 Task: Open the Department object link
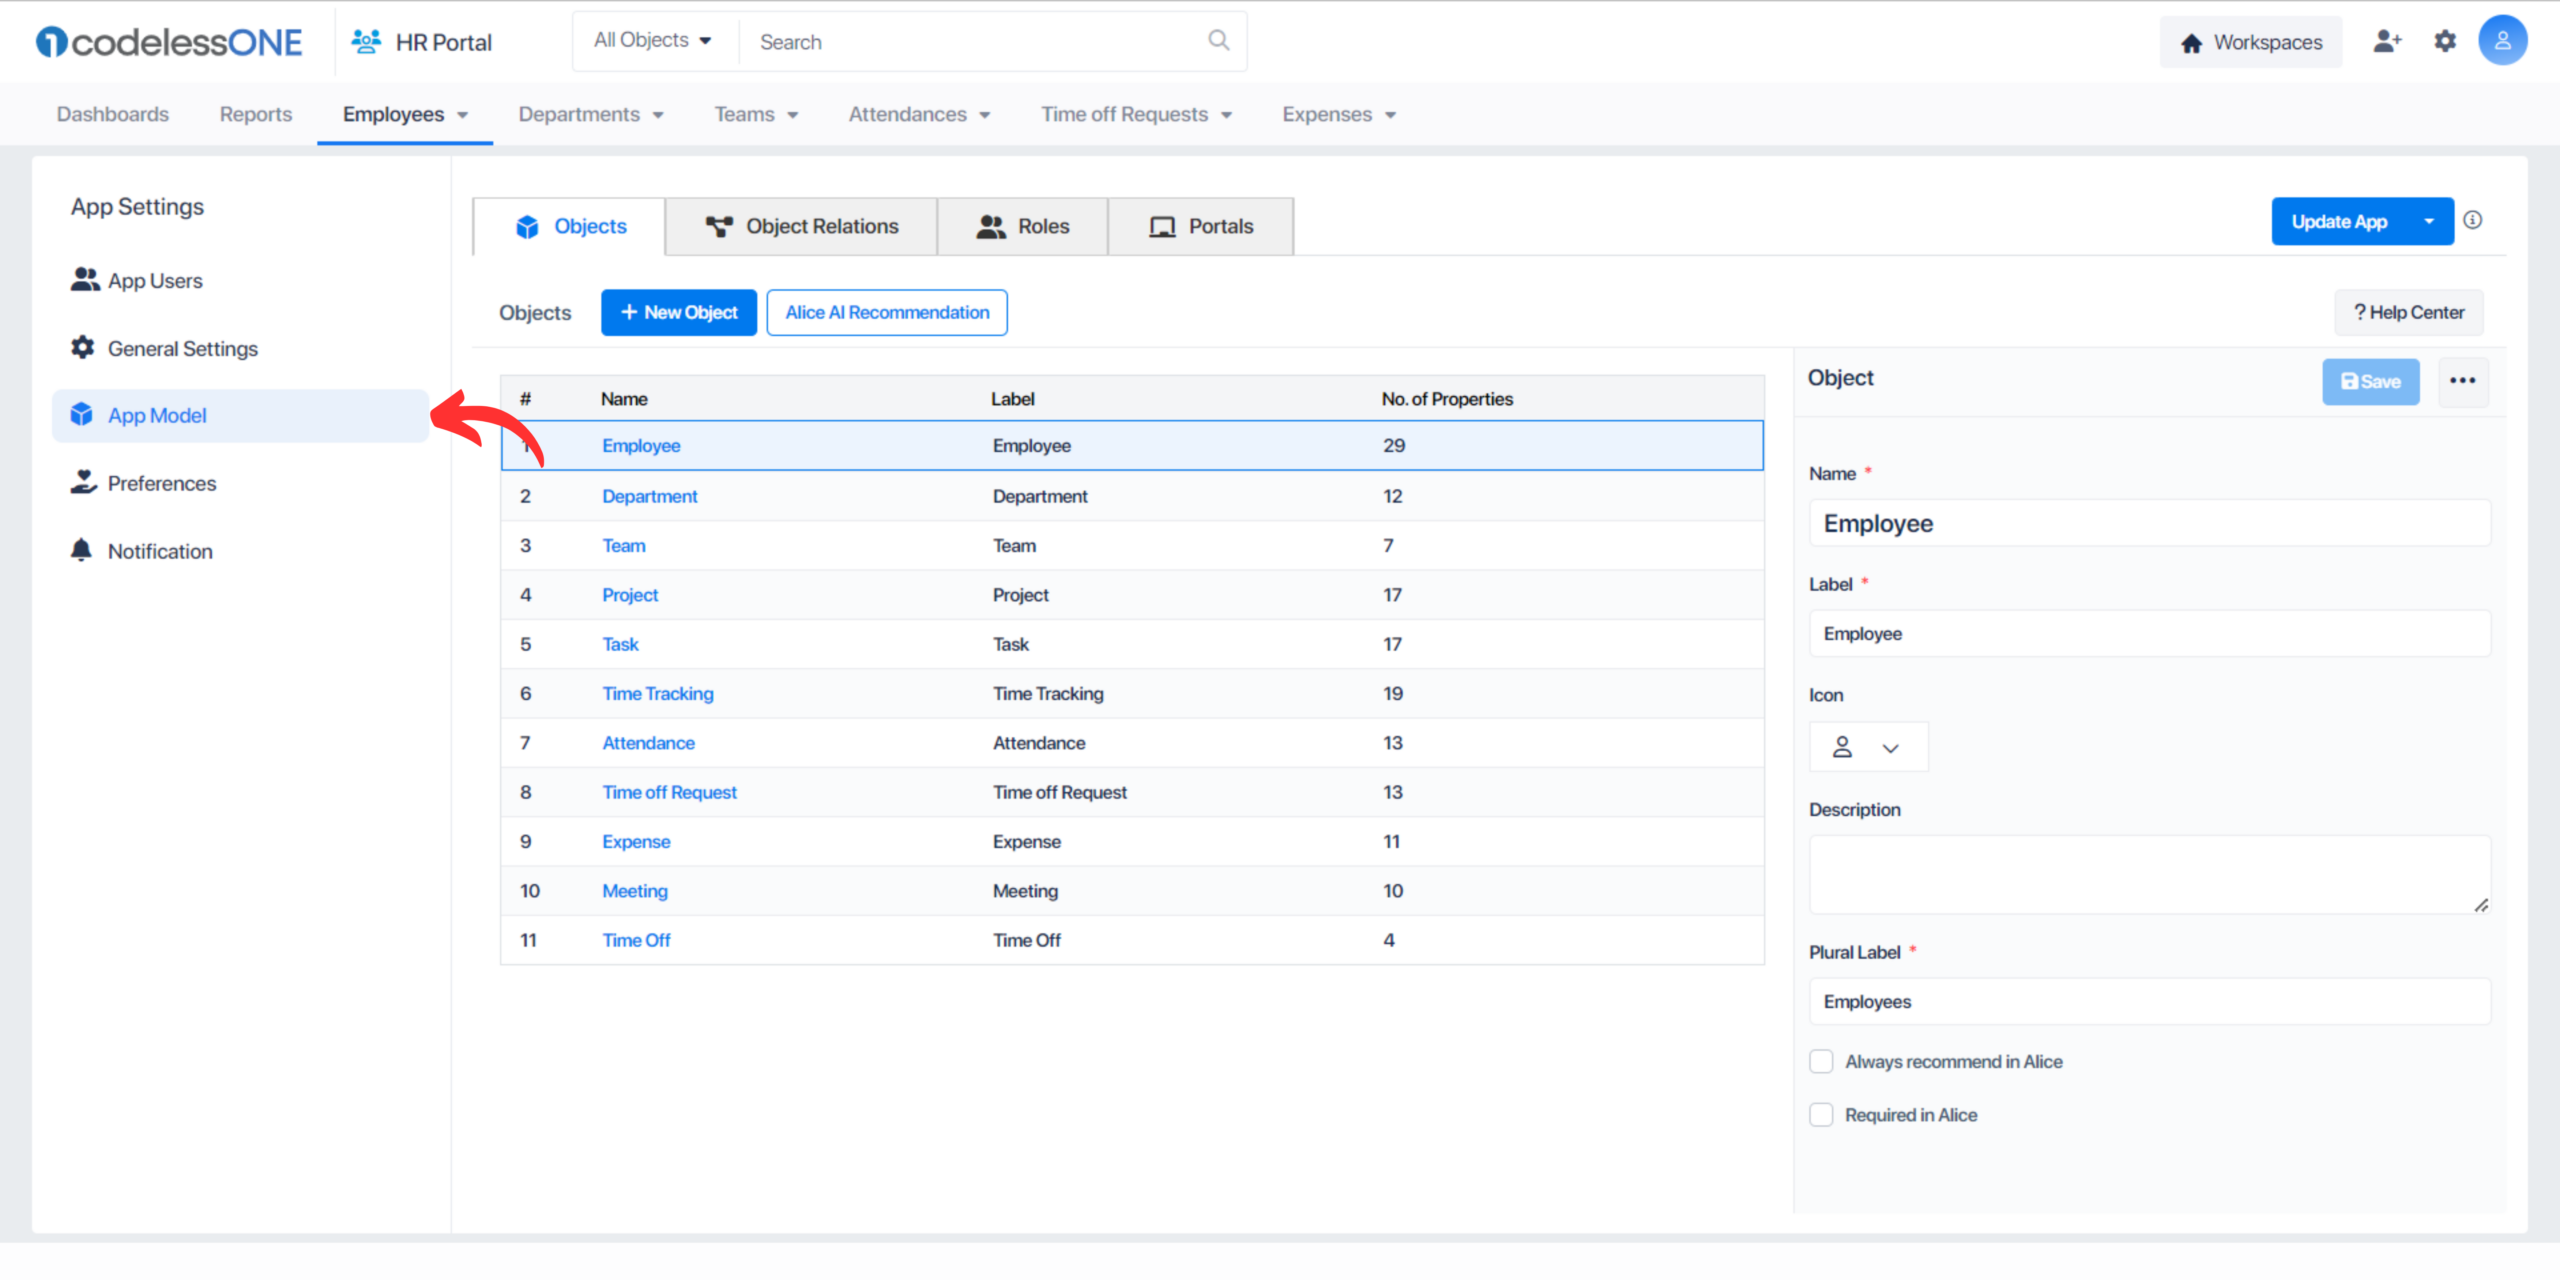tap(650, 496)
